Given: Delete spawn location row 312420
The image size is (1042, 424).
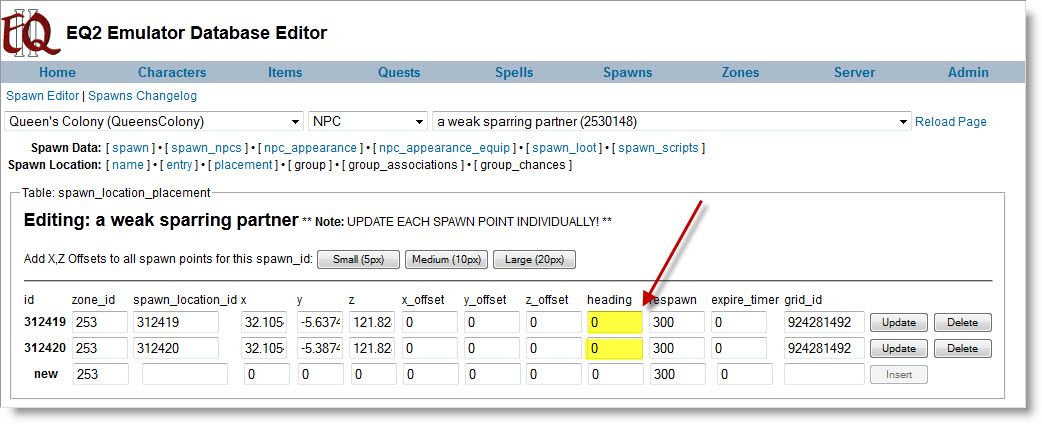Looking at the screenshot, I should pyautogui.click(x=962, y=348).
